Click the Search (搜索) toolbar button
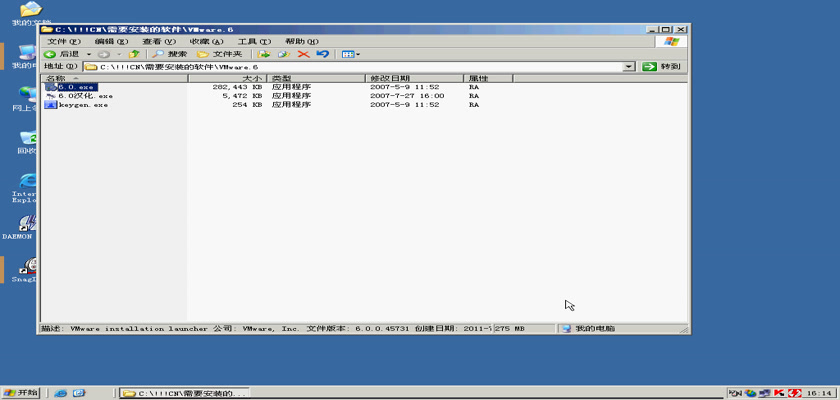This screenshot has height=400, width=840. 169,54
